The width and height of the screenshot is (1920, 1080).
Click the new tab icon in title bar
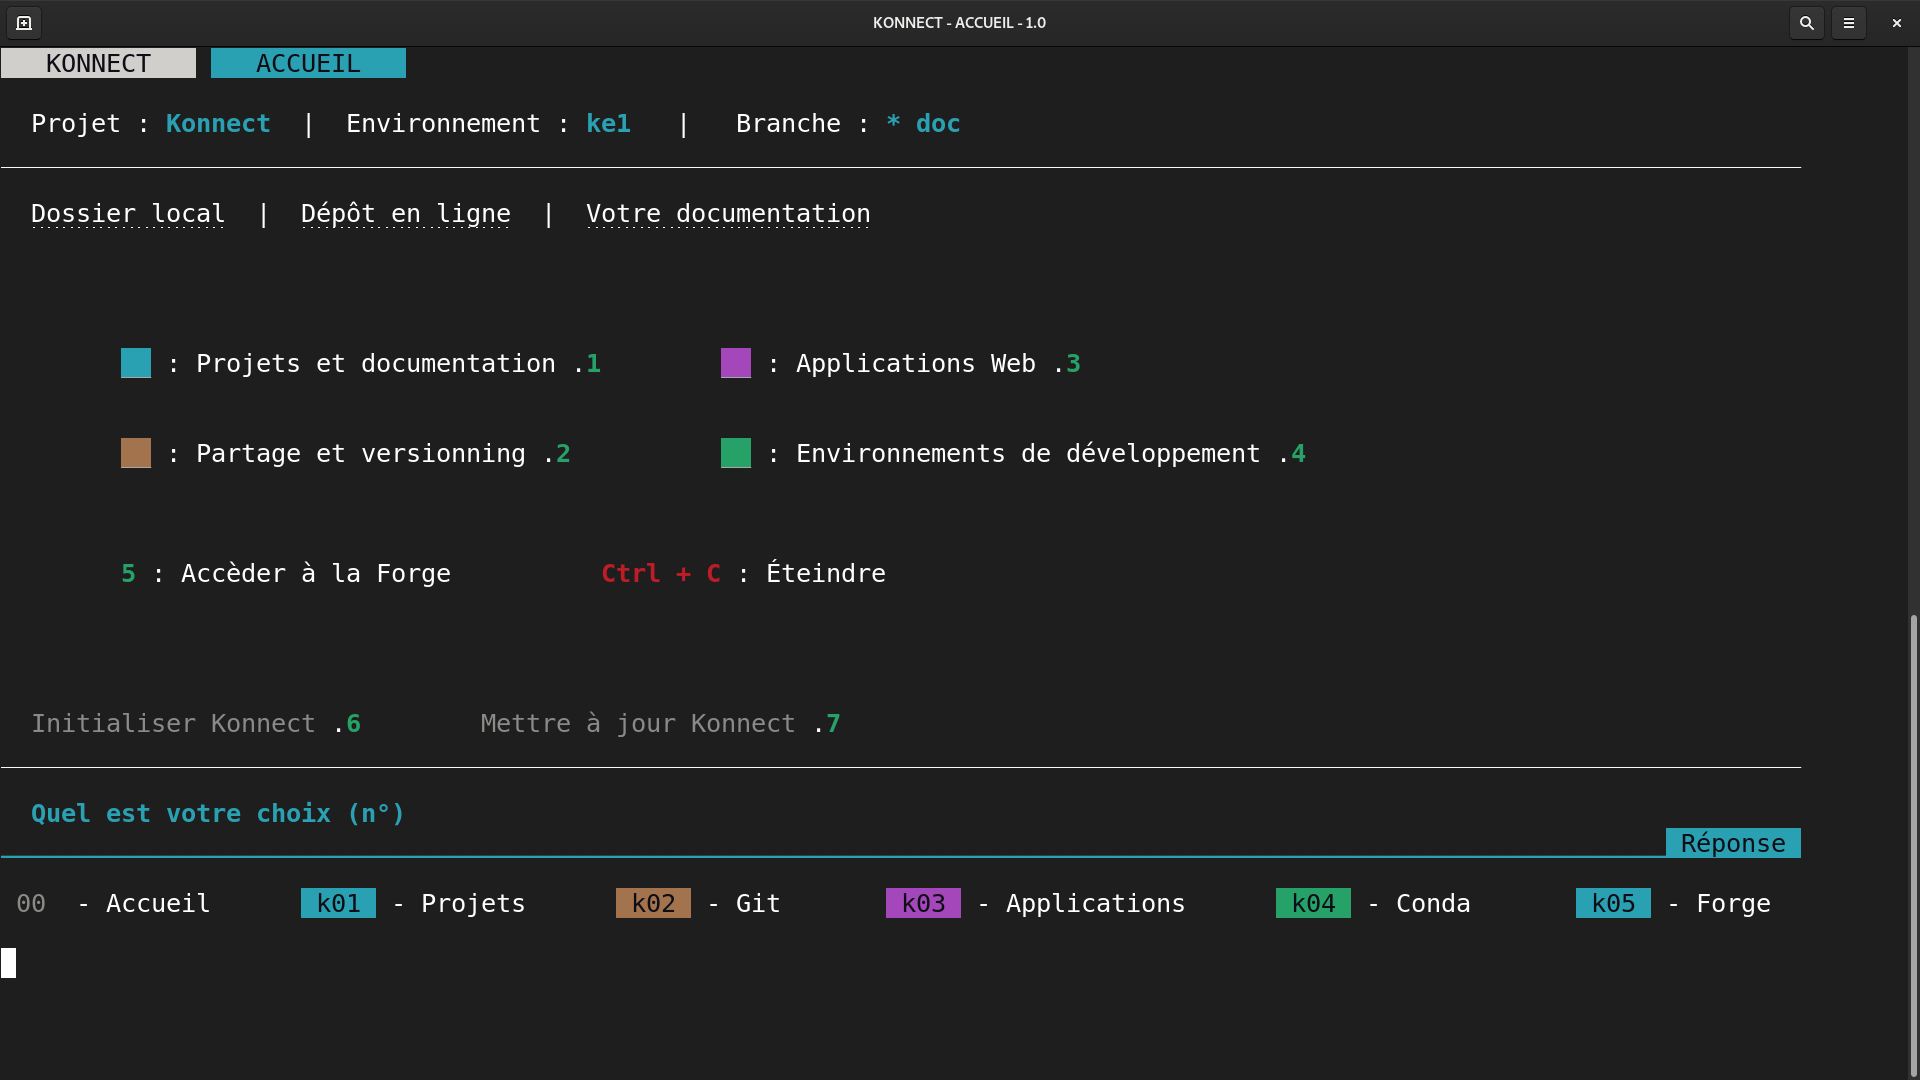point(24,22)
